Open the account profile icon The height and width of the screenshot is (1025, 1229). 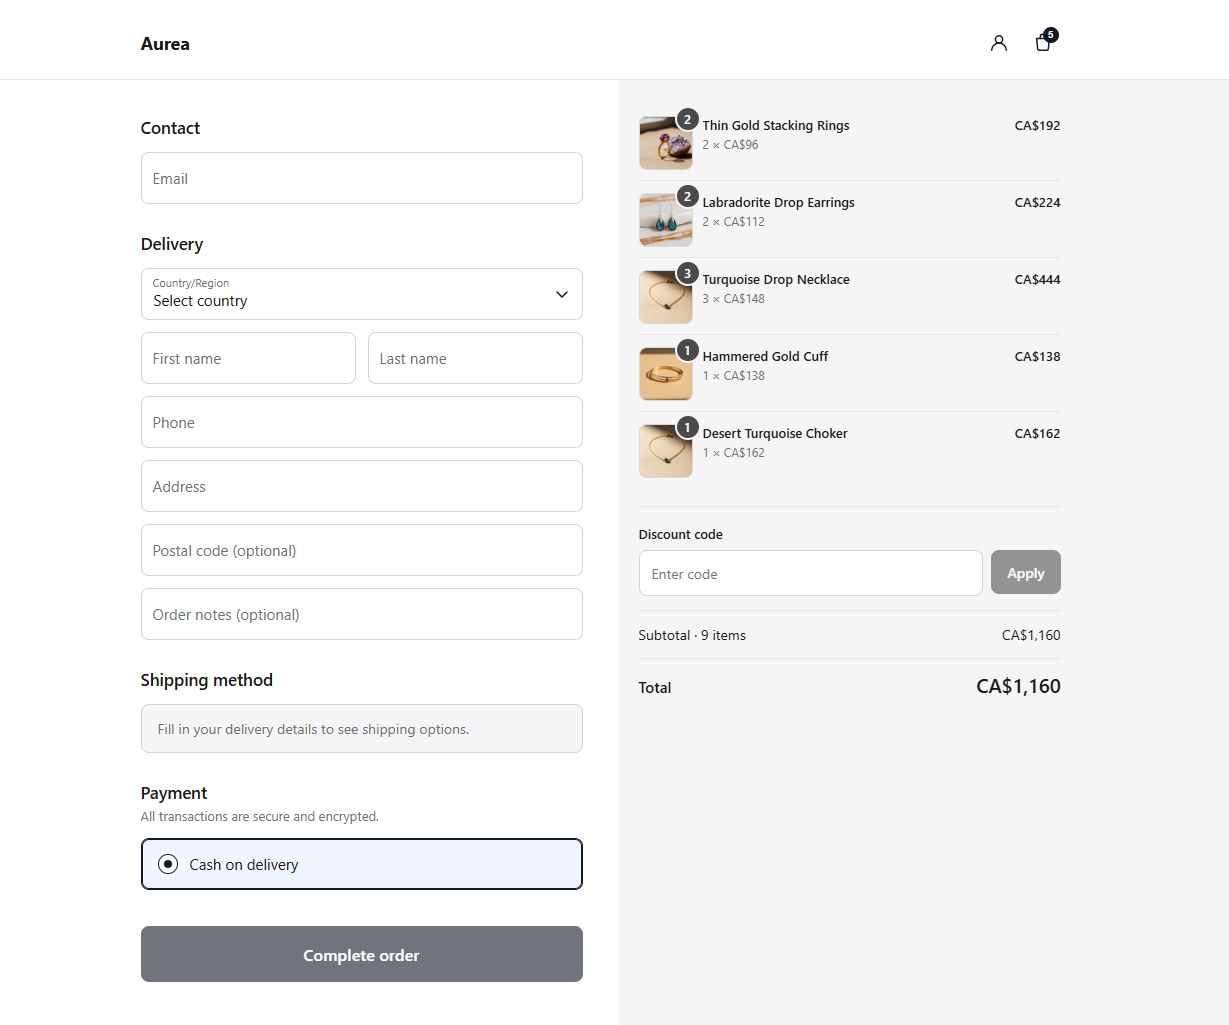998,43
